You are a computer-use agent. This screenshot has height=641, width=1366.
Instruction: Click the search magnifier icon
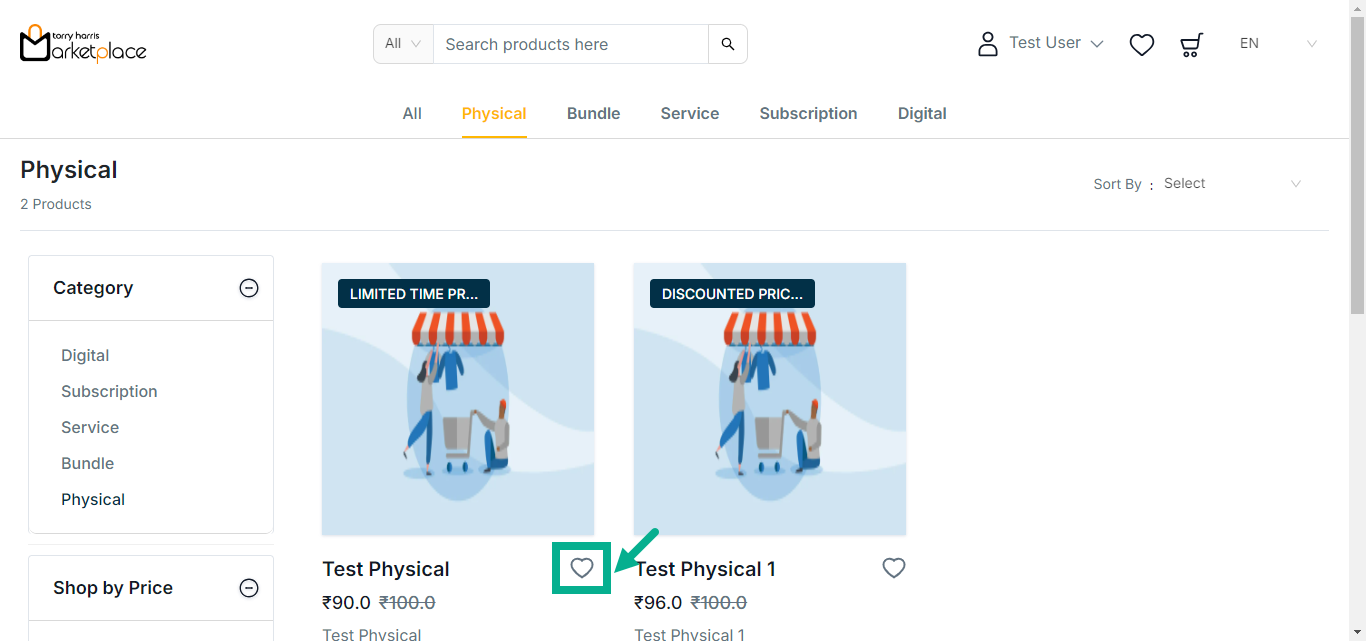728,44
